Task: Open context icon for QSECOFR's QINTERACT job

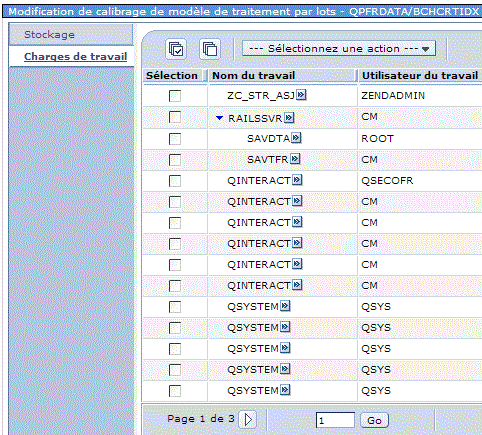Action: [x=297, y=180]
